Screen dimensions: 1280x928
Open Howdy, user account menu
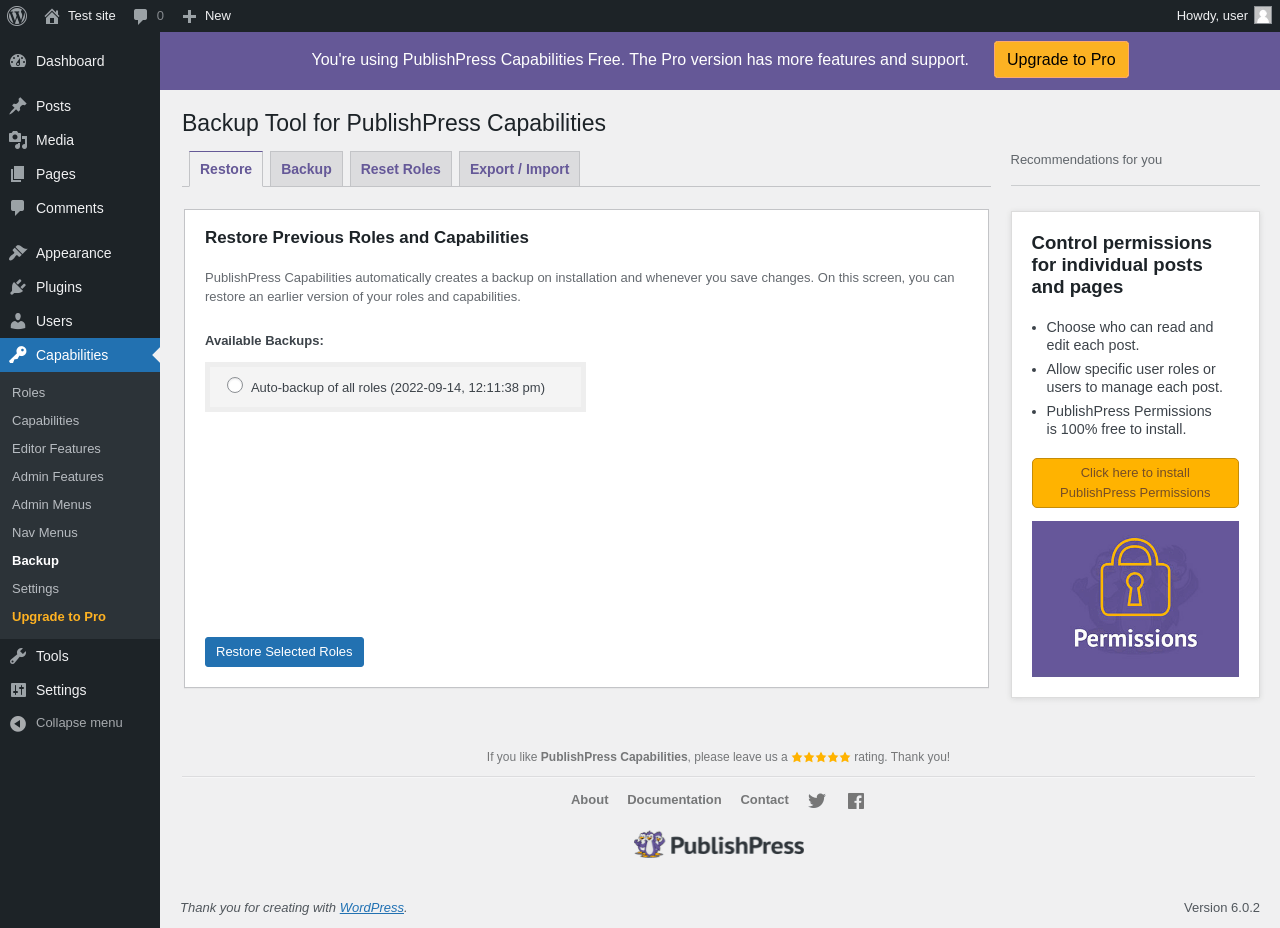click(1224, 15)
